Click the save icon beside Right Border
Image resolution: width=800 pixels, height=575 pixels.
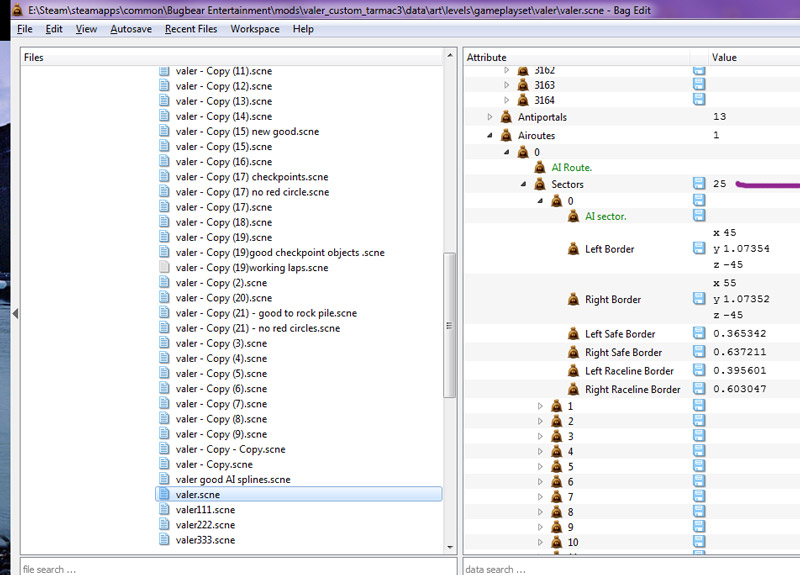699,298
